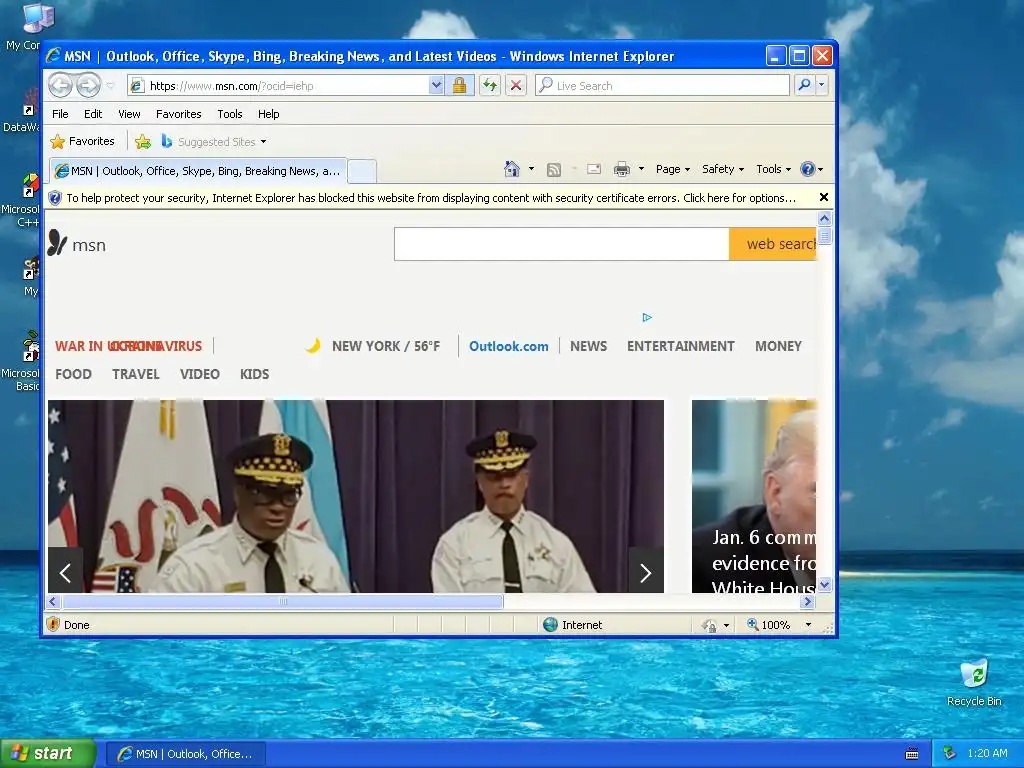Click the vertical scrollbar up arrow
The width and height of the screenshot is (1024, 768).
[824, 218]
